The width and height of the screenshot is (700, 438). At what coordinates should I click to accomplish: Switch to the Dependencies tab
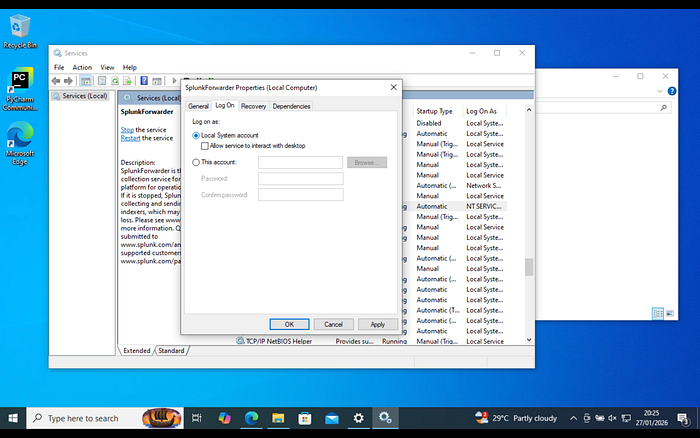(291, 106)
